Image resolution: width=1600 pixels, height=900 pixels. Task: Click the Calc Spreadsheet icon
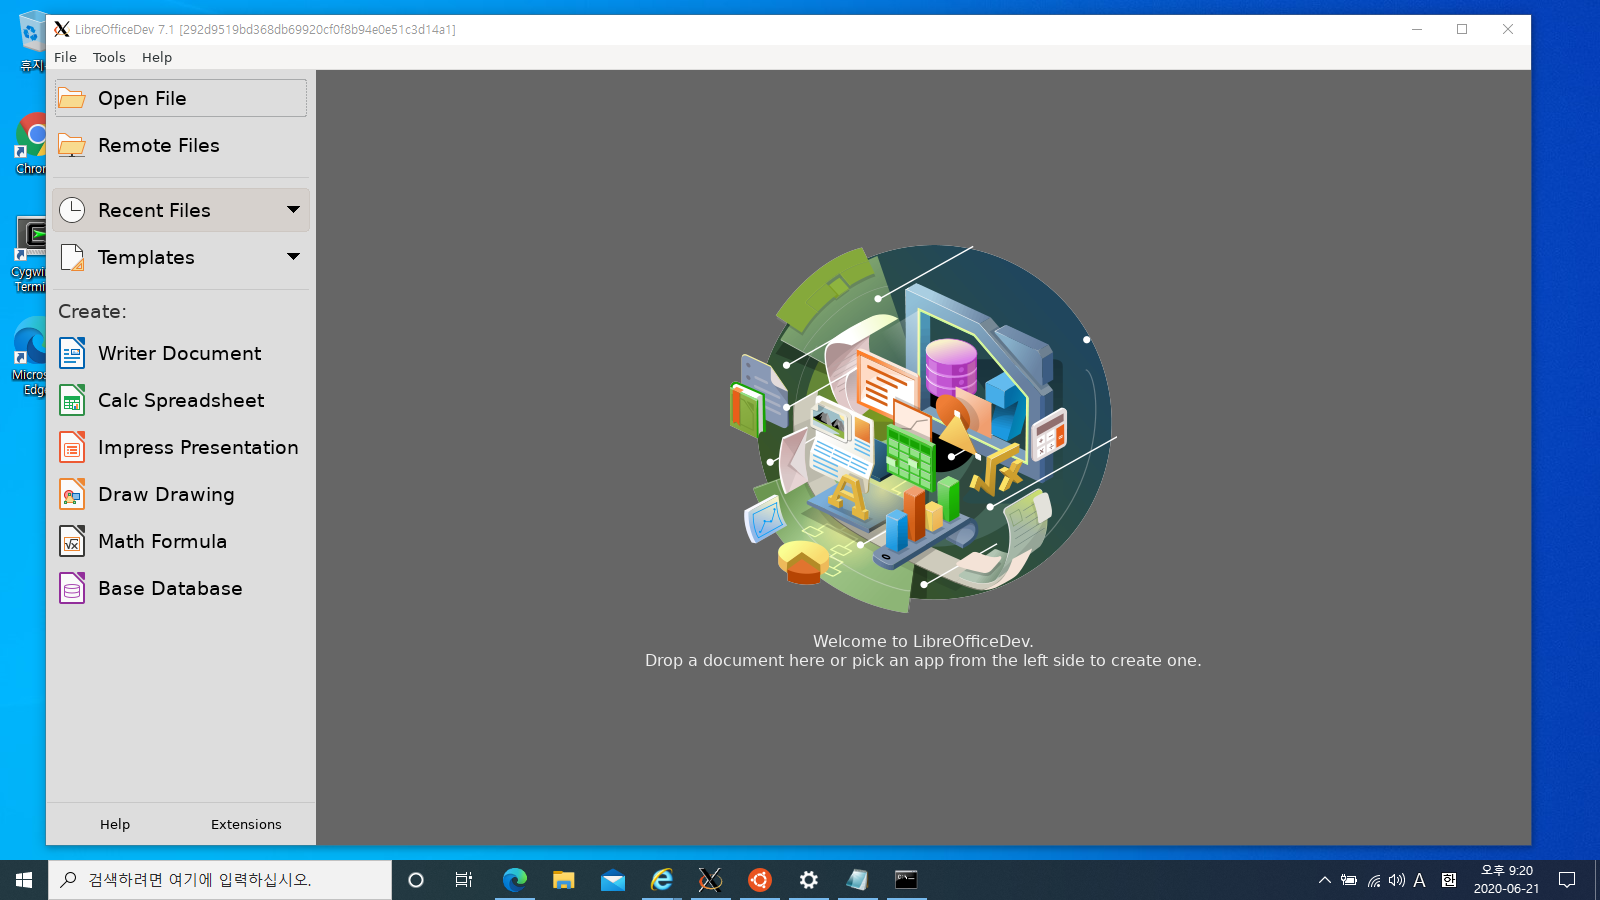(72, 400)
